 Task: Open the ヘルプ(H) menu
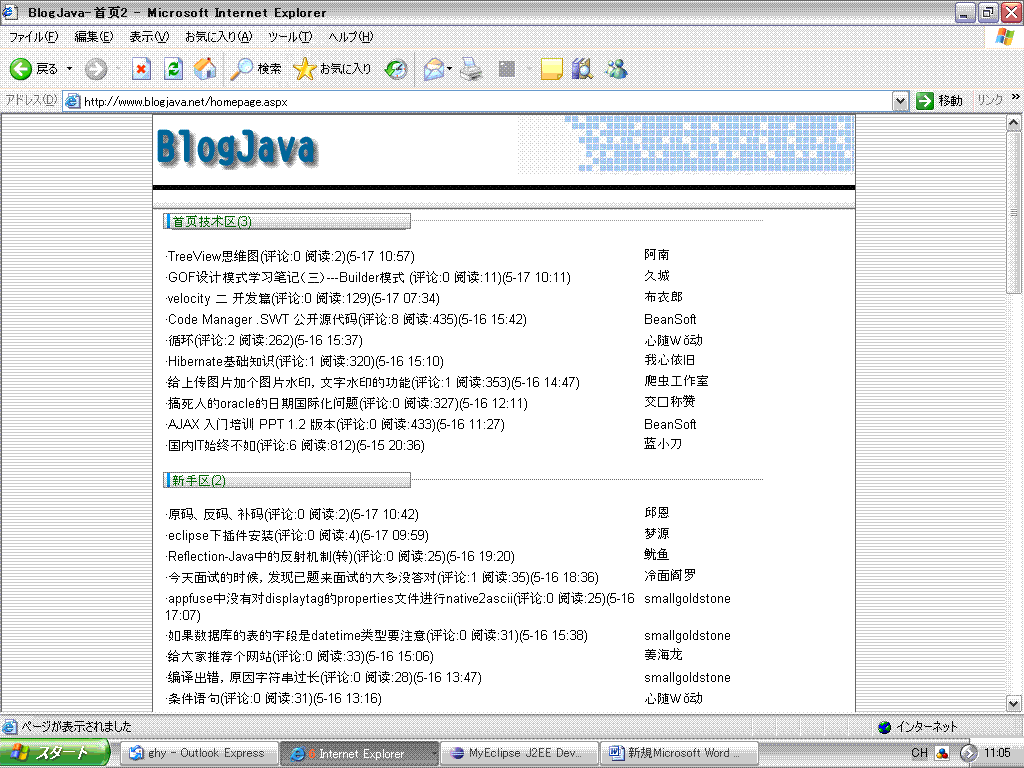click(351, 37)
